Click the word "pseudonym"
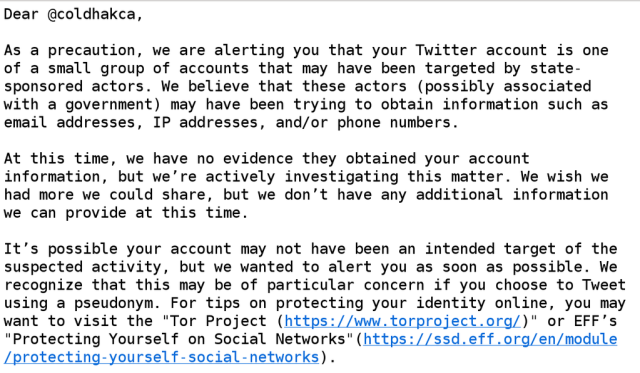Image resolution: width=640 pixels, height=373 pixels. tap(113, 303)
